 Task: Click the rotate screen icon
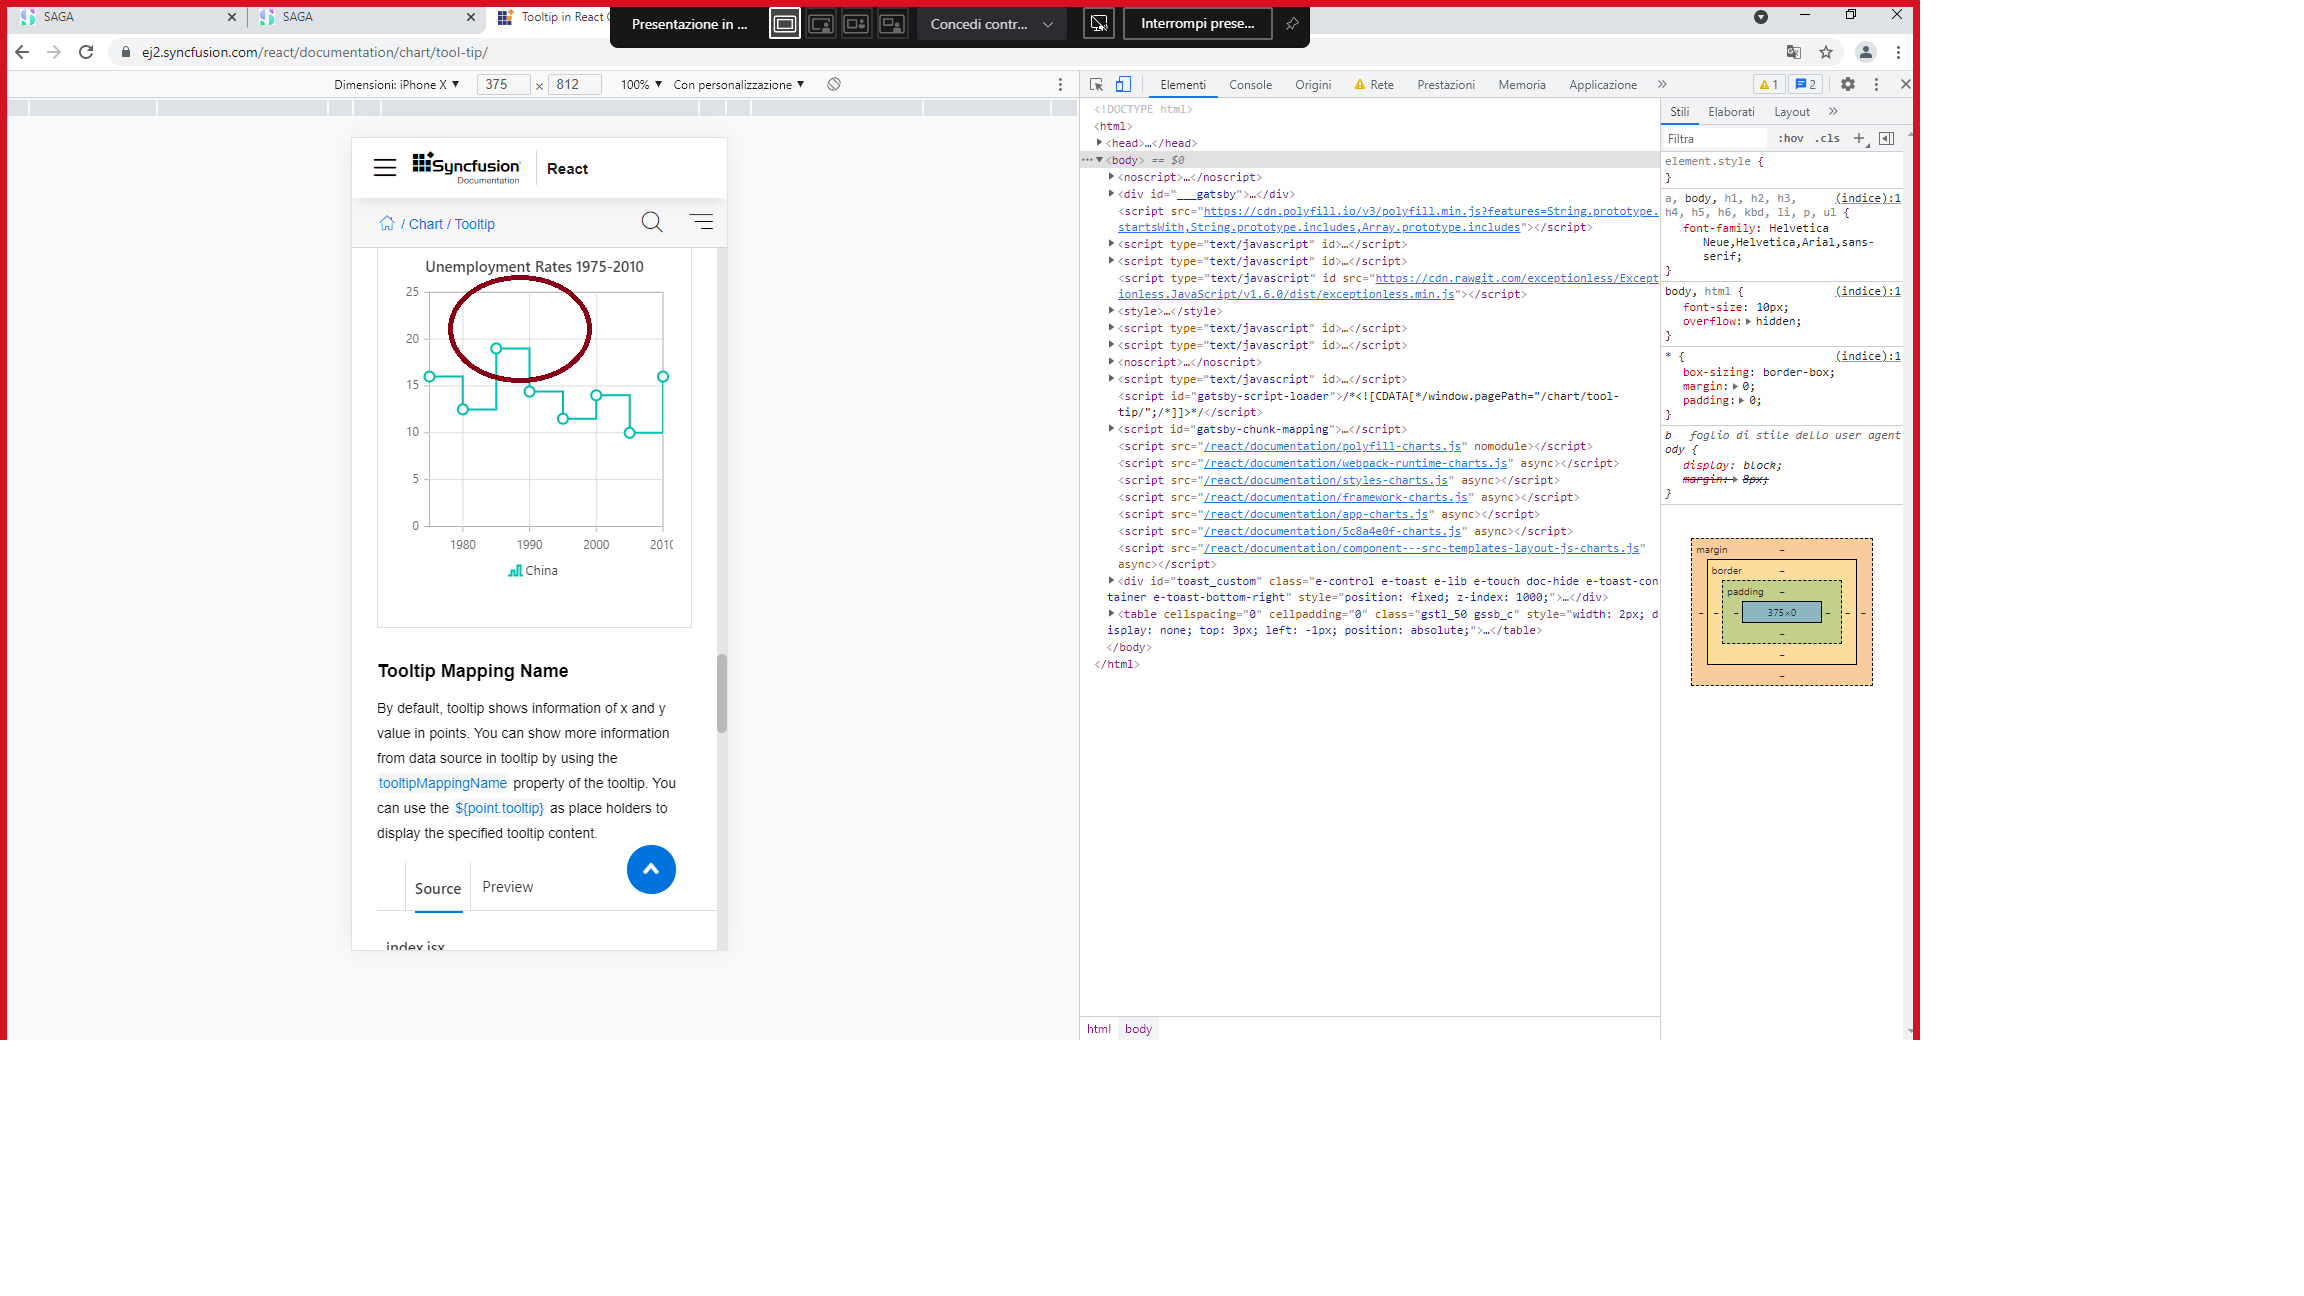pyautogui.click(x=834, y=85)
